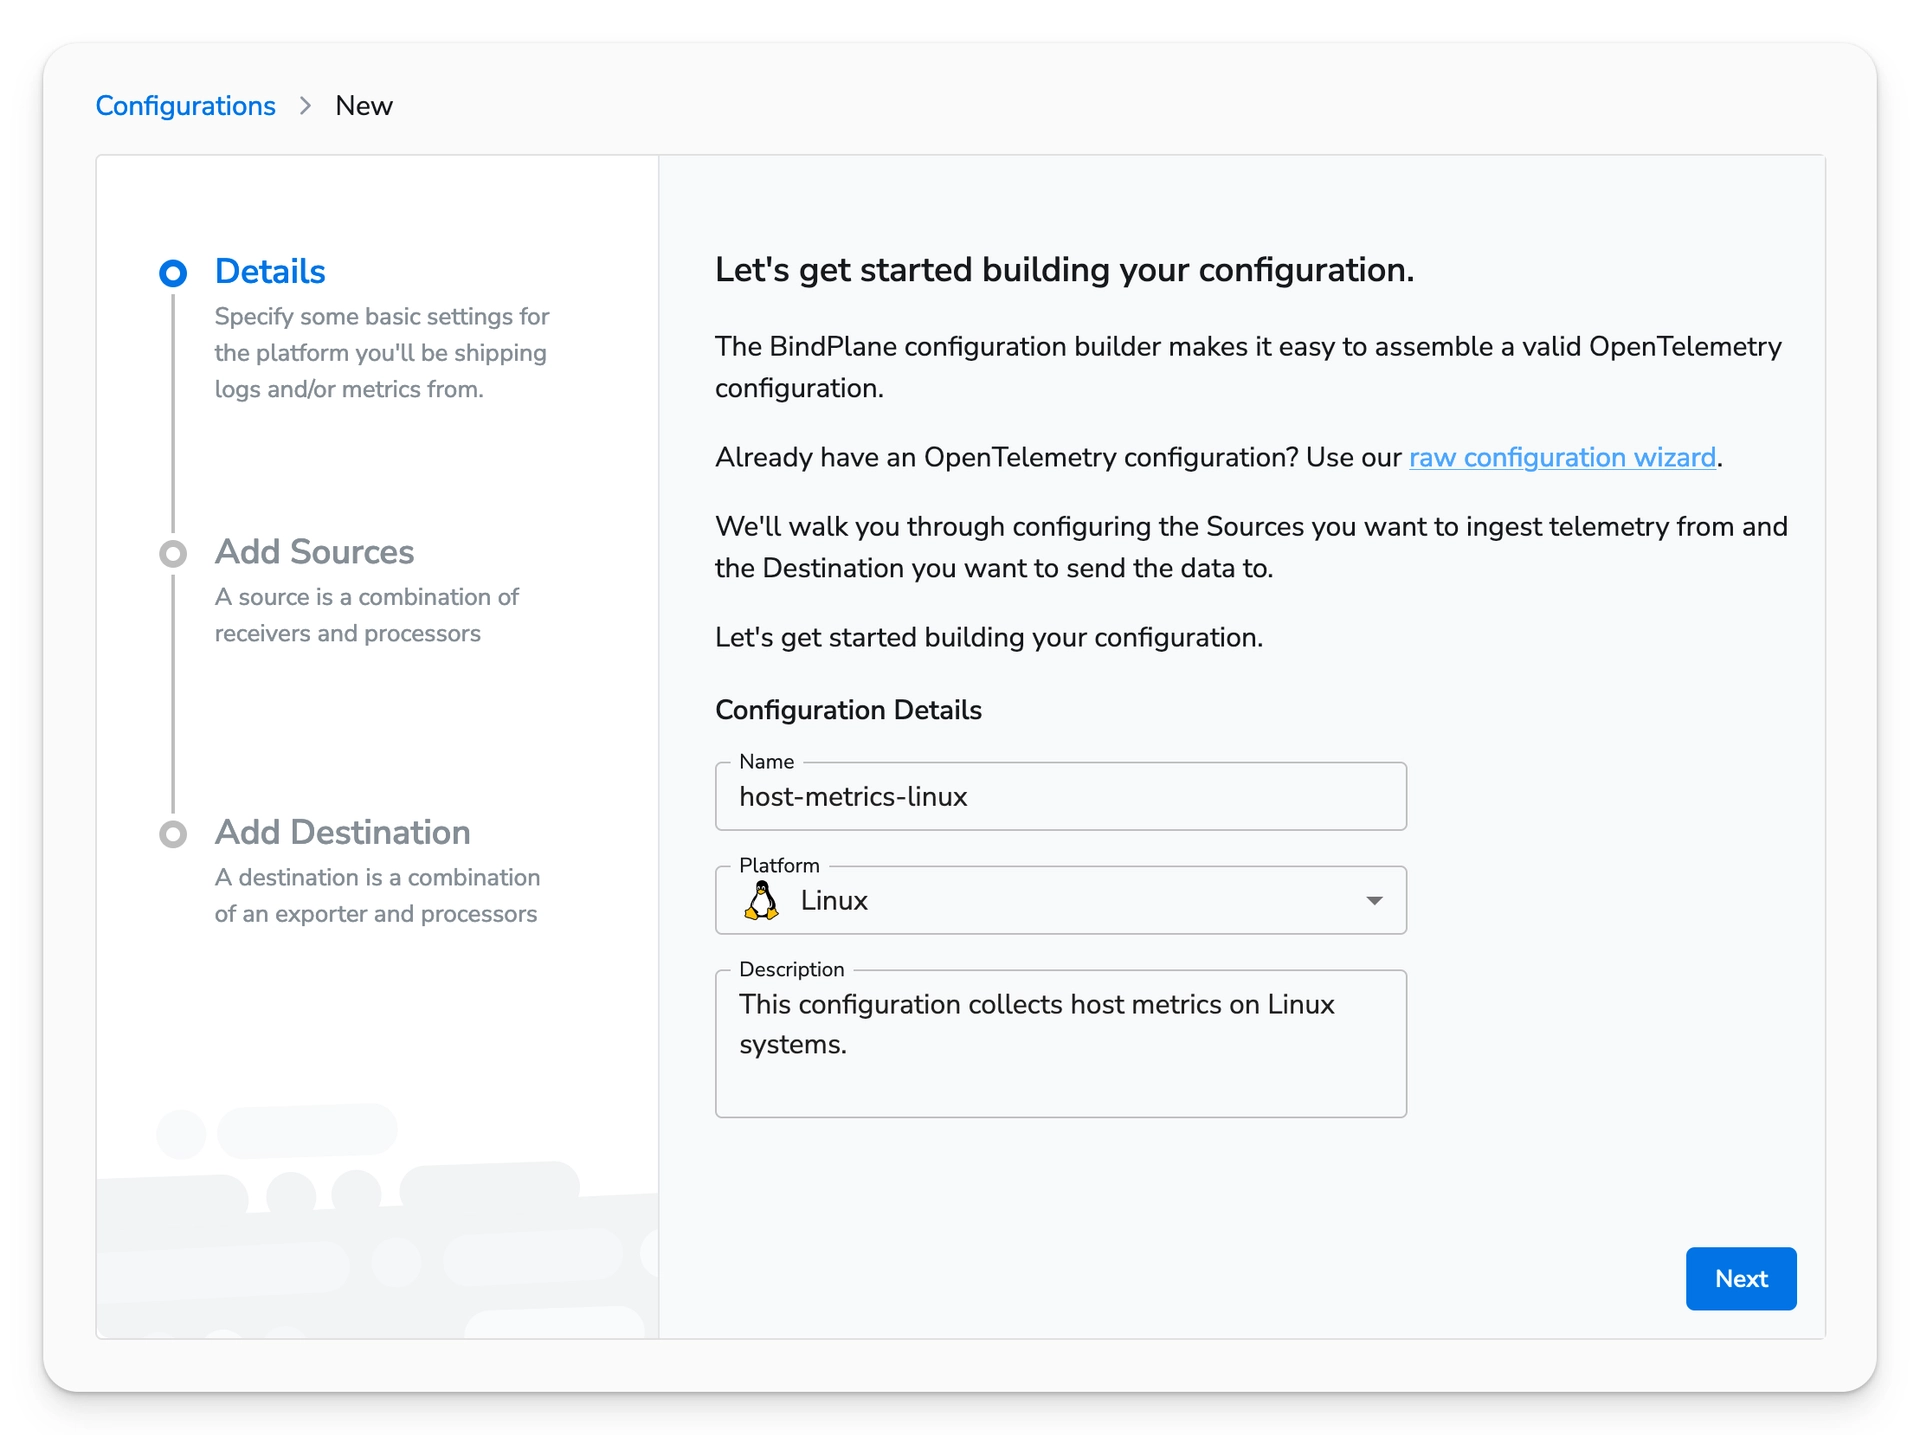
Task: Open the raw configuration wizard link
Action: click(1562, 457)
